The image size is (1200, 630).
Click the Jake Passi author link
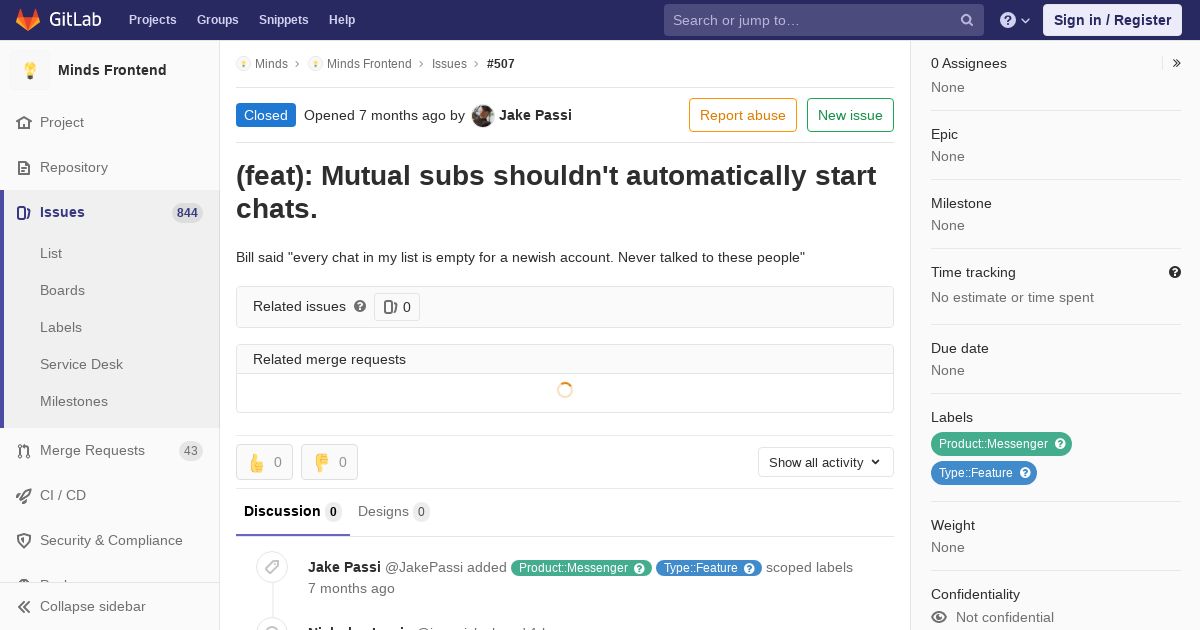coord(535,115)
